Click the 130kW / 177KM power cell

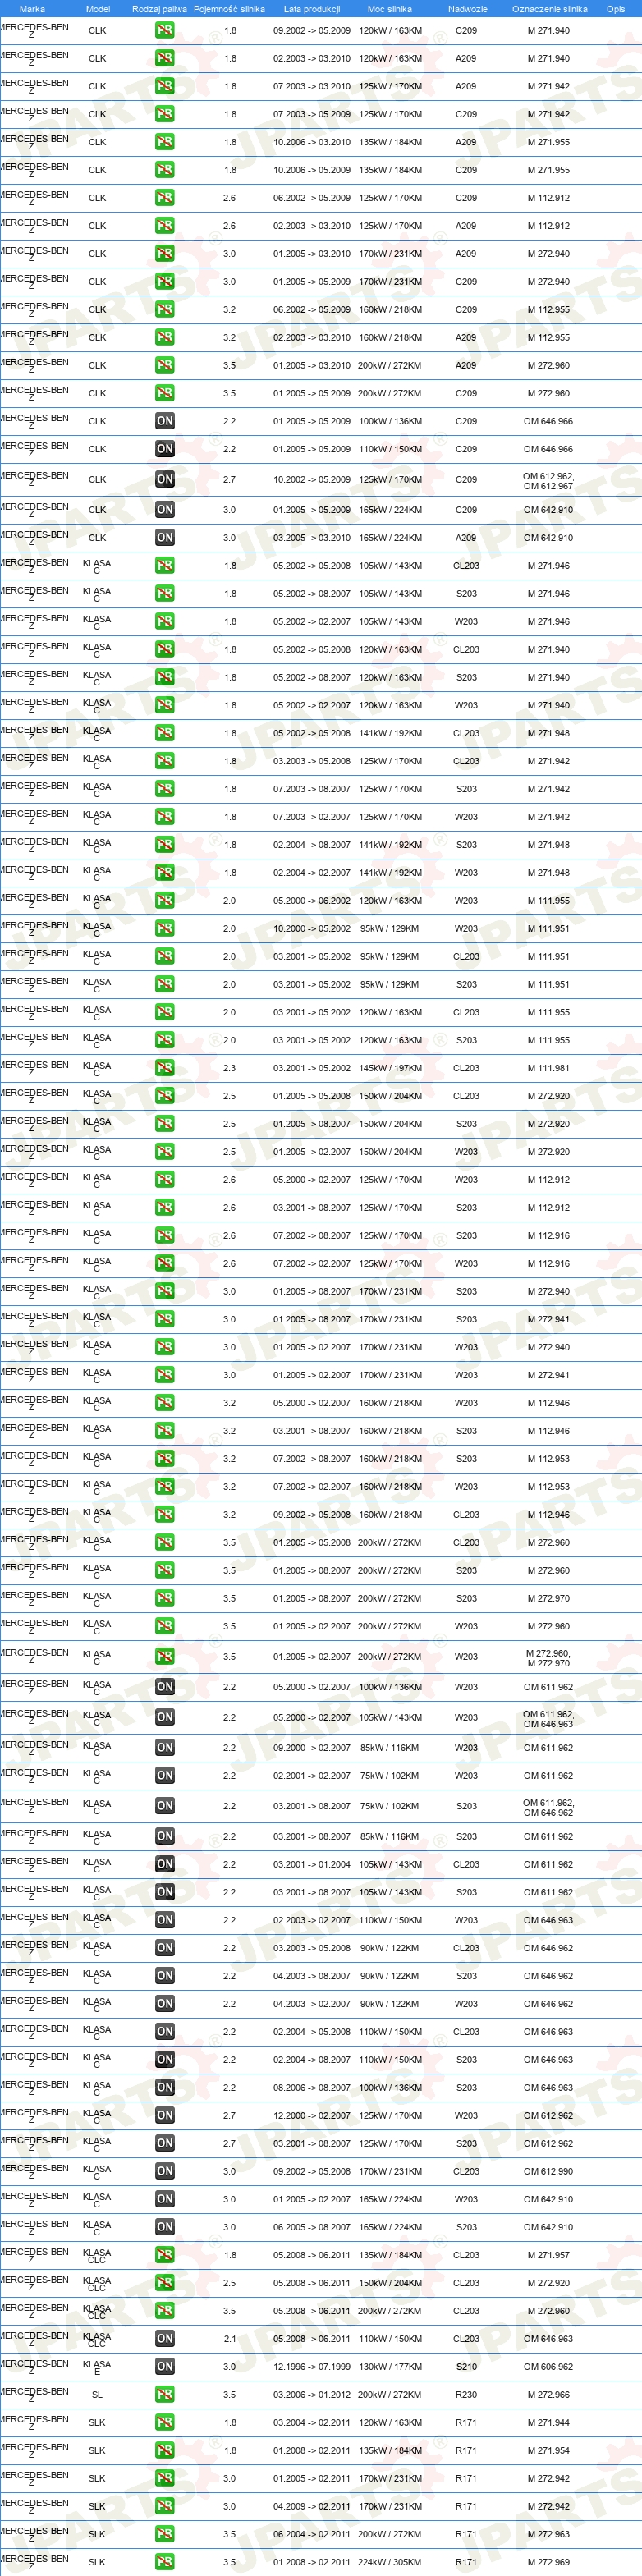[390, 2366]
